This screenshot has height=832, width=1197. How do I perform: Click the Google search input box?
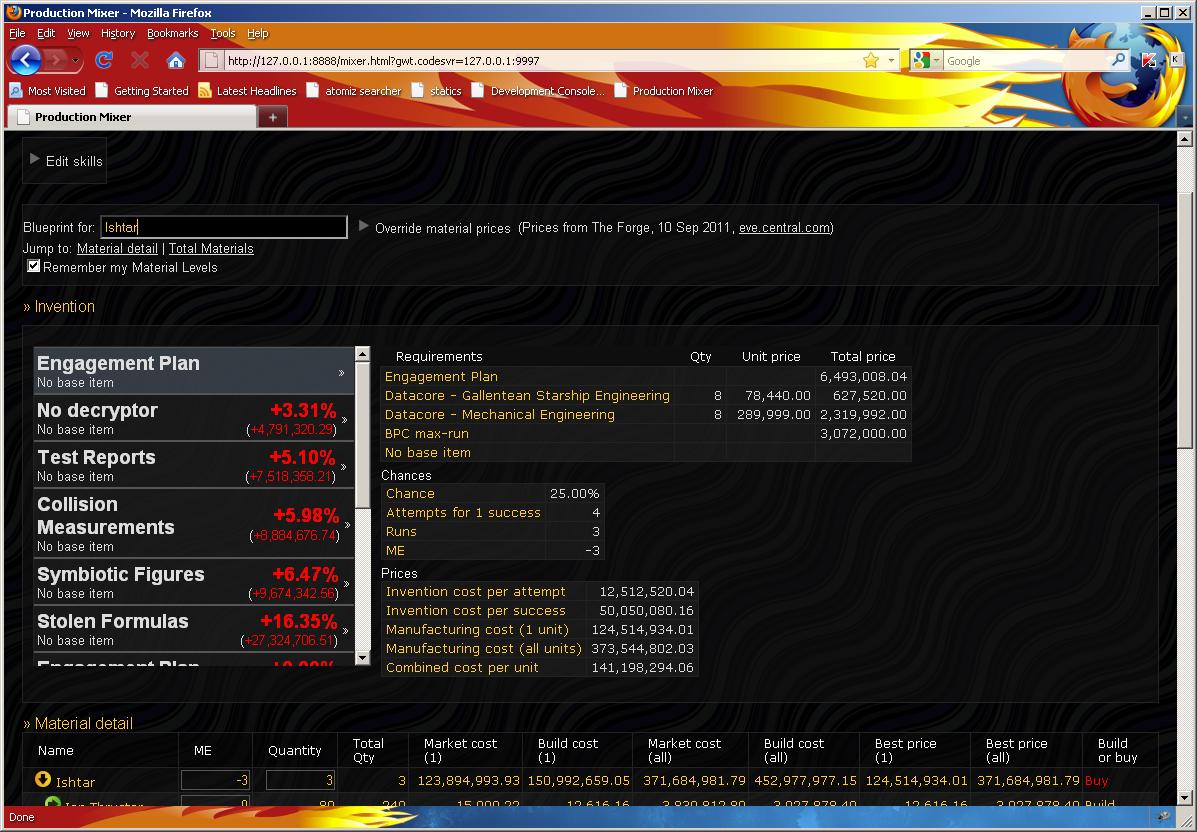coord(1026,60)
